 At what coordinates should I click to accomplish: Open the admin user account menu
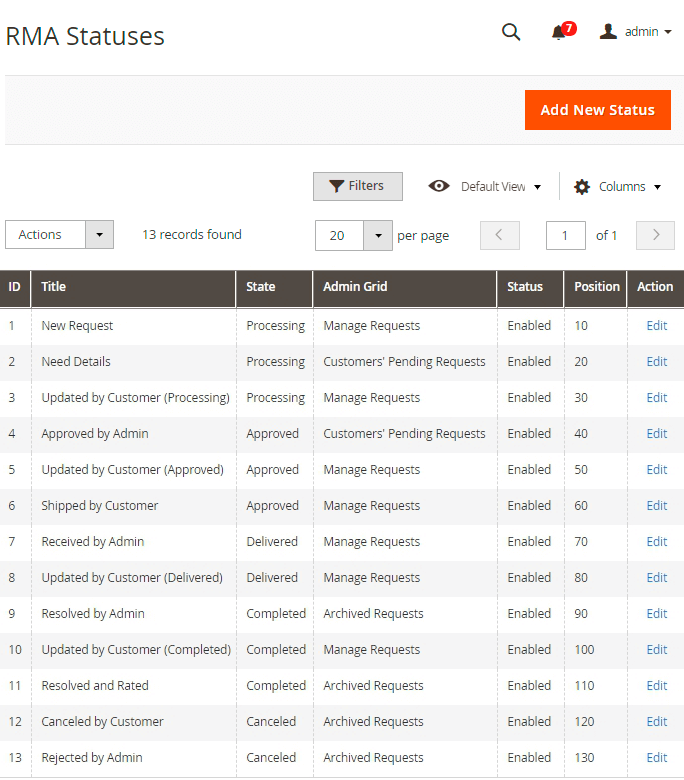click(636, 32)
